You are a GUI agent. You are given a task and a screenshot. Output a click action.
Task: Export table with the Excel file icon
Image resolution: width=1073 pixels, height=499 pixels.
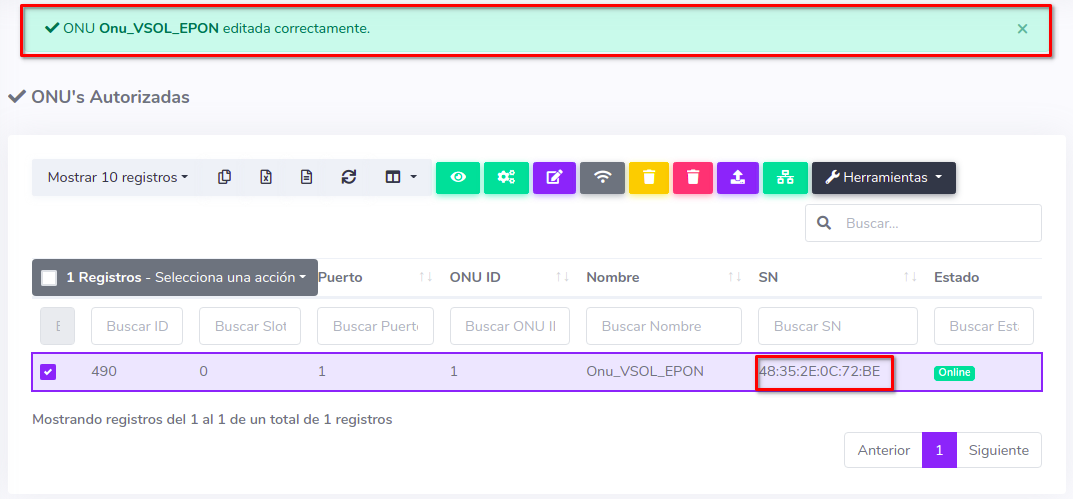(266, 177)
